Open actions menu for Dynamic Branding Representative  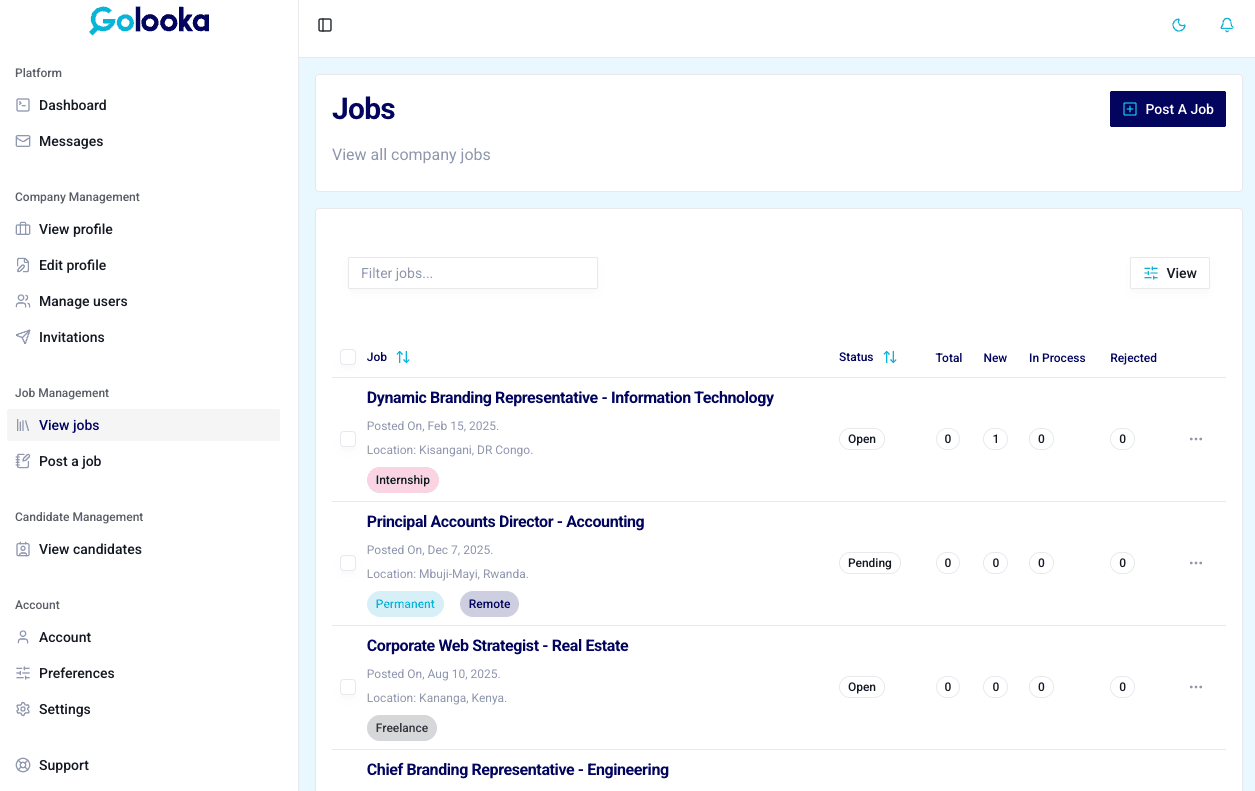[x=1196, y=439]
